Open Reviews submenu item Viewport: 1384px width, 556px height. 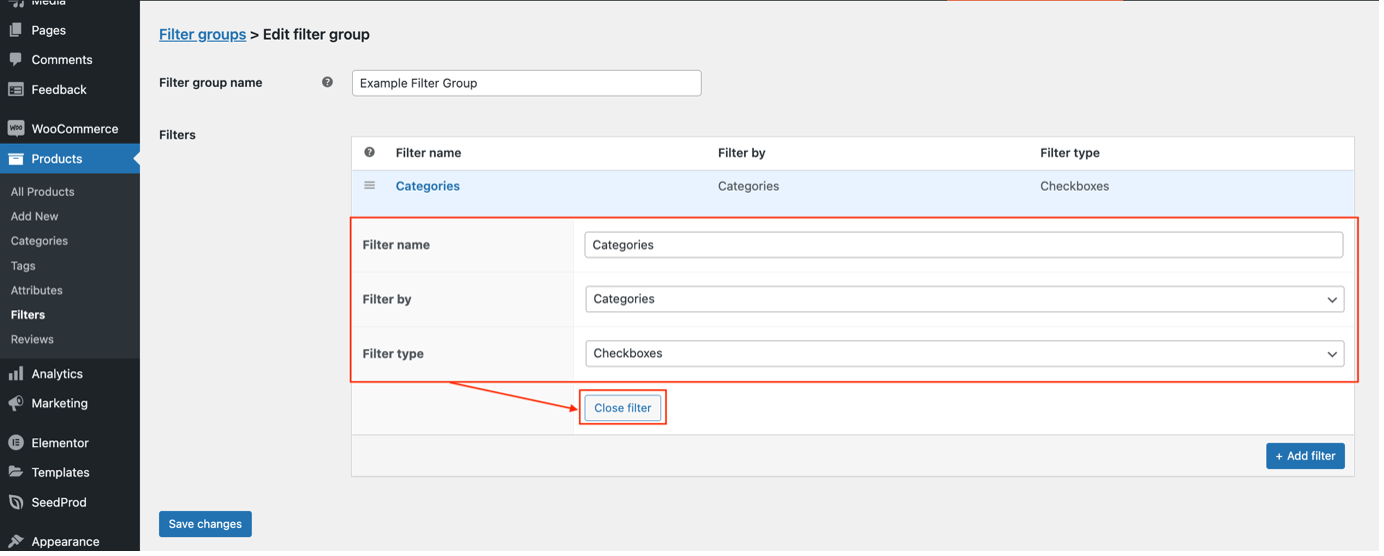pyautogui.click(x=32, y=339)
